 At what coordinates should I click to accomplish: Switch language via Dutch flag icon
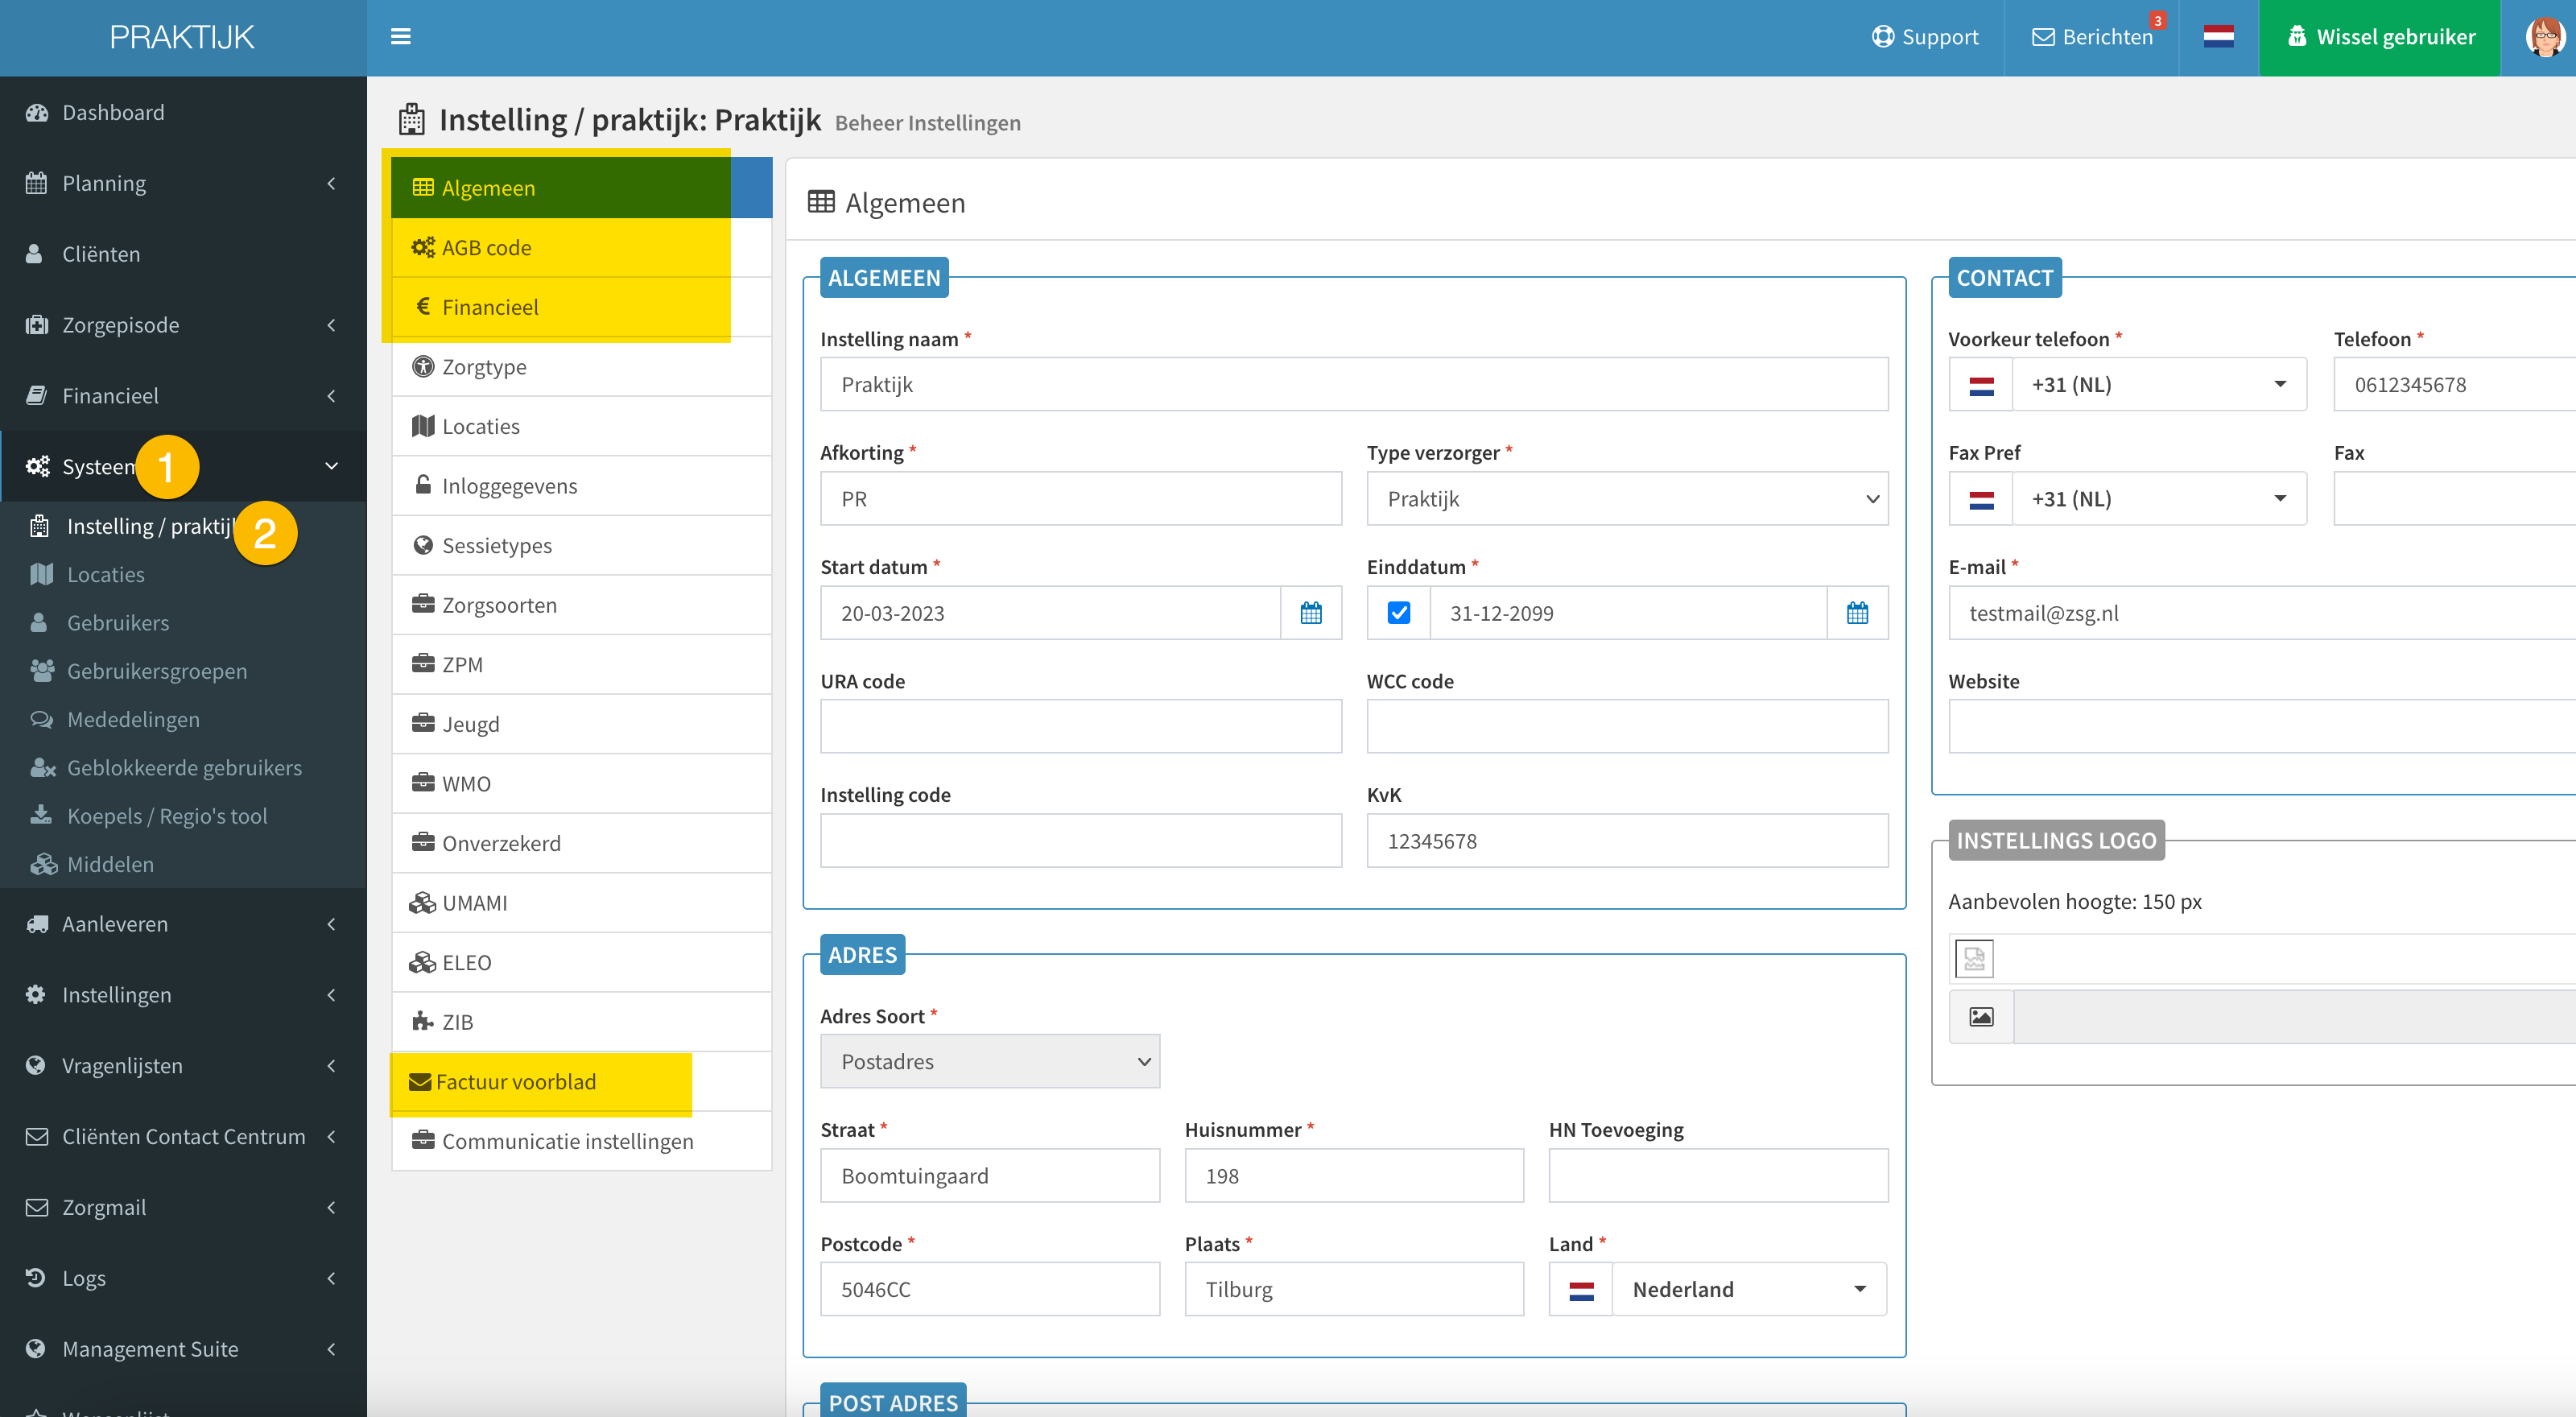tap(2218, 37)
